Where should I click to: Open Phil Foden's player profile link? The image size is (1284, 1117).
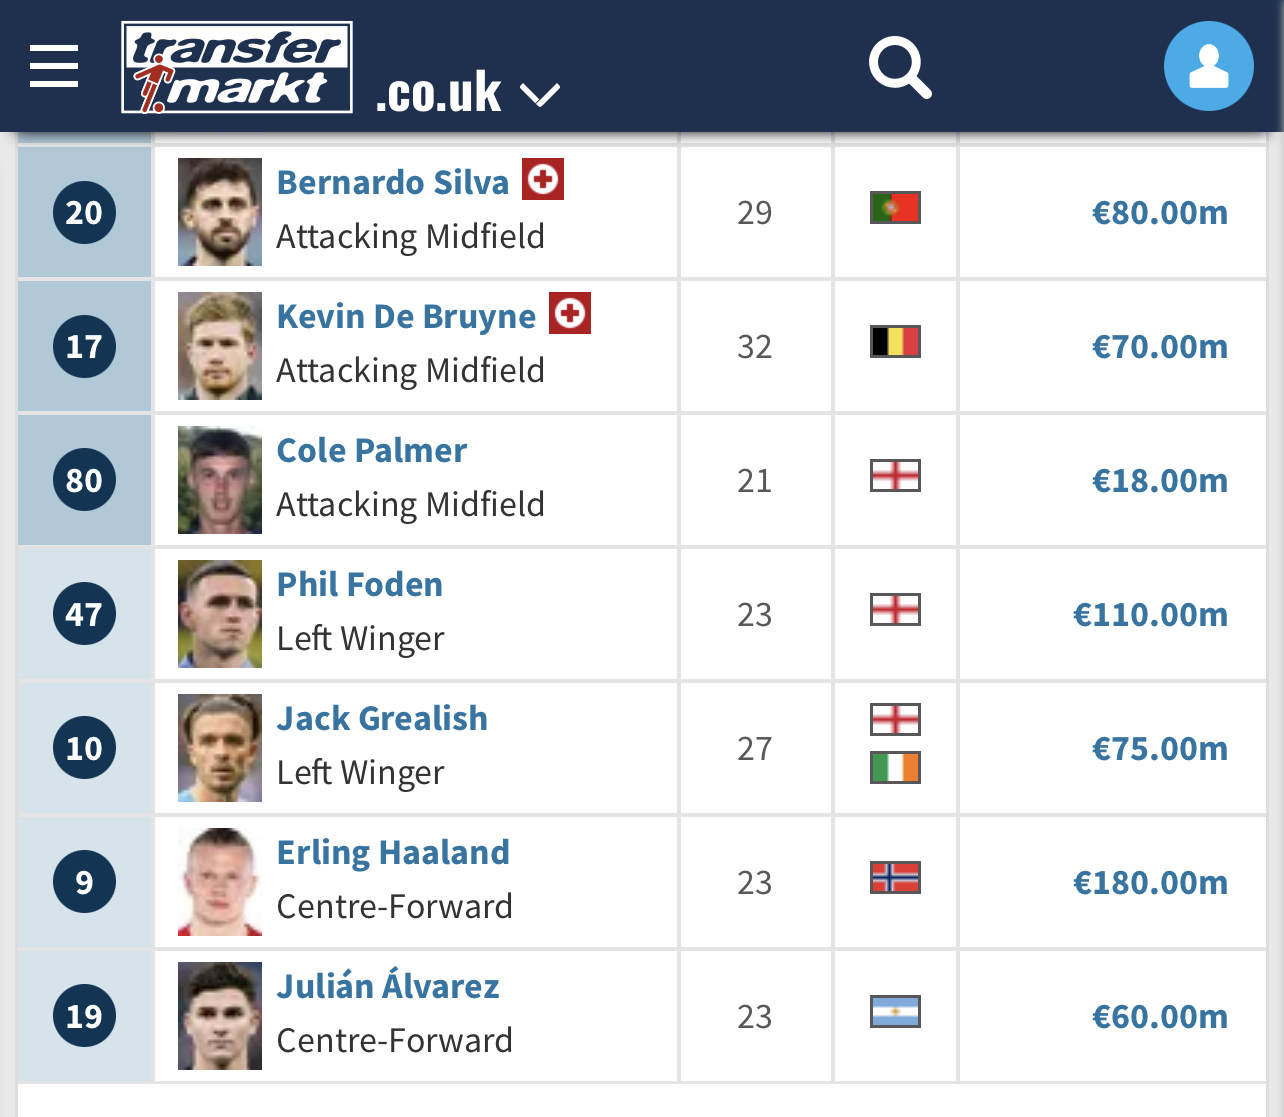pyautogui.click(x=360, y=584)
